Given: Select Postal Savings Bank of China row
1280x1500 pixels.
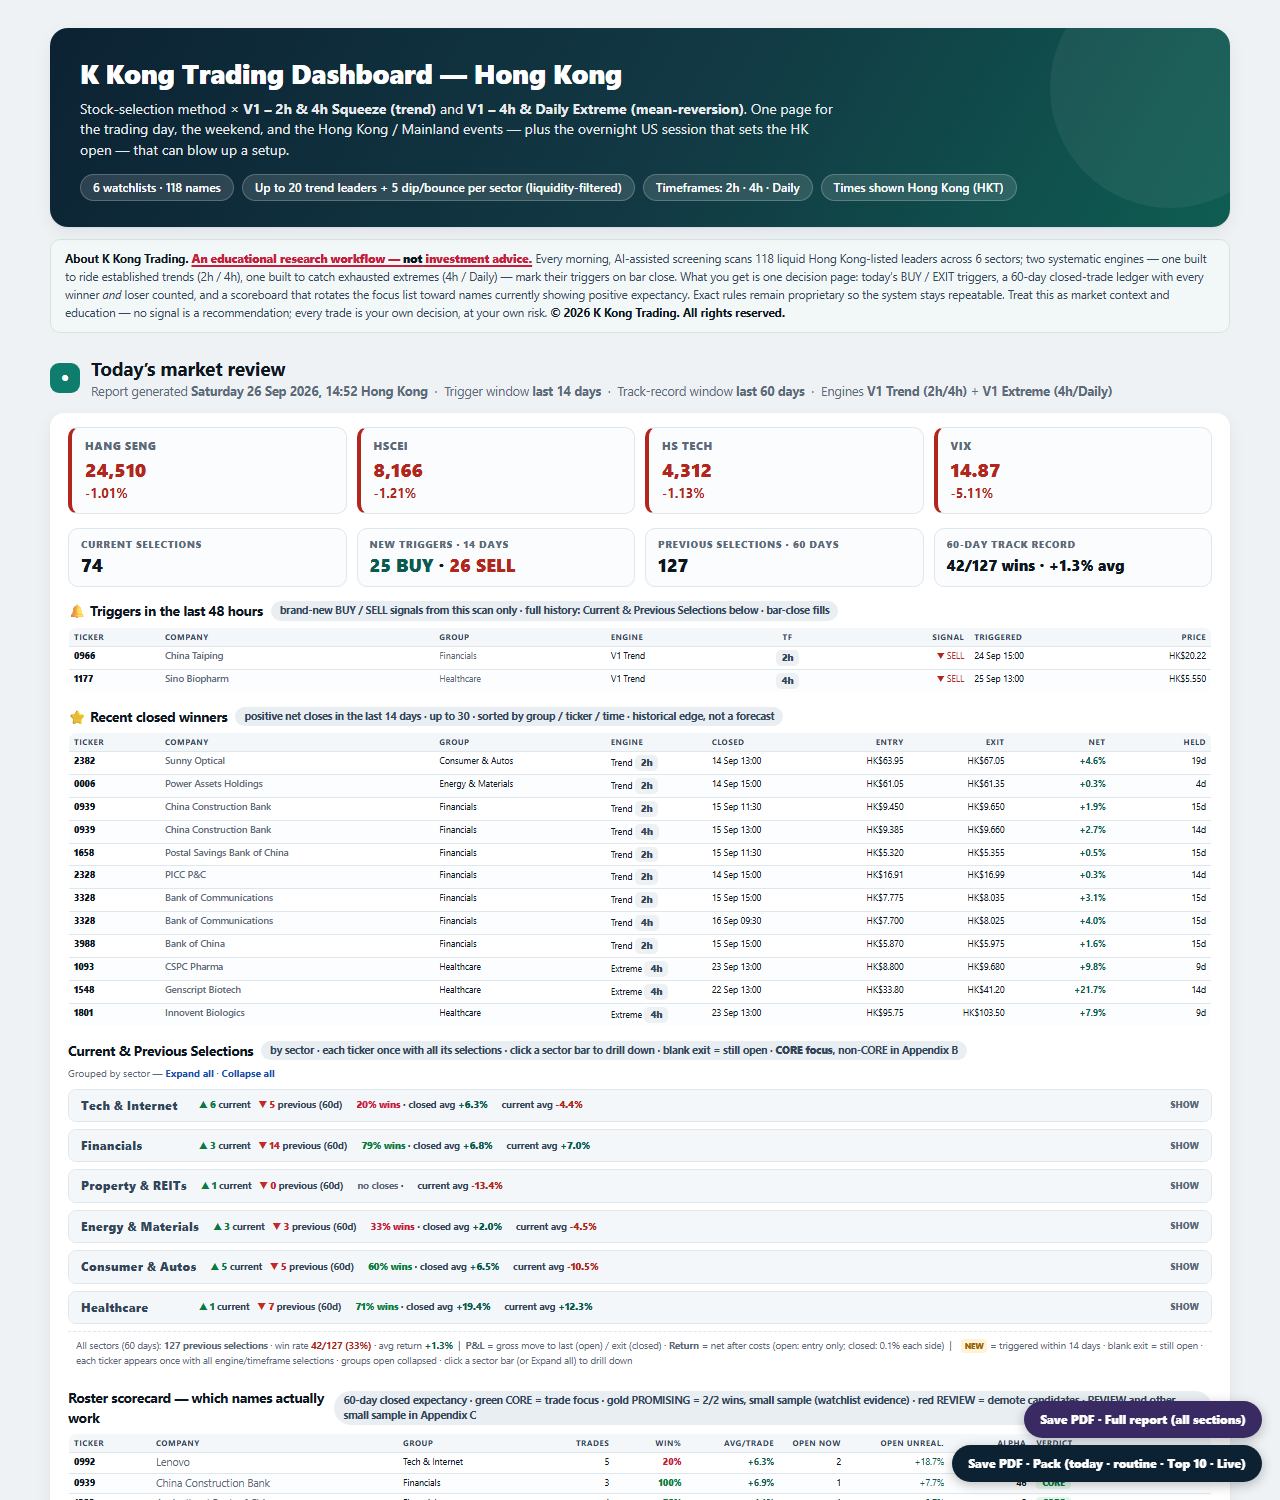Looking at the screenshot, I should 640,853.
